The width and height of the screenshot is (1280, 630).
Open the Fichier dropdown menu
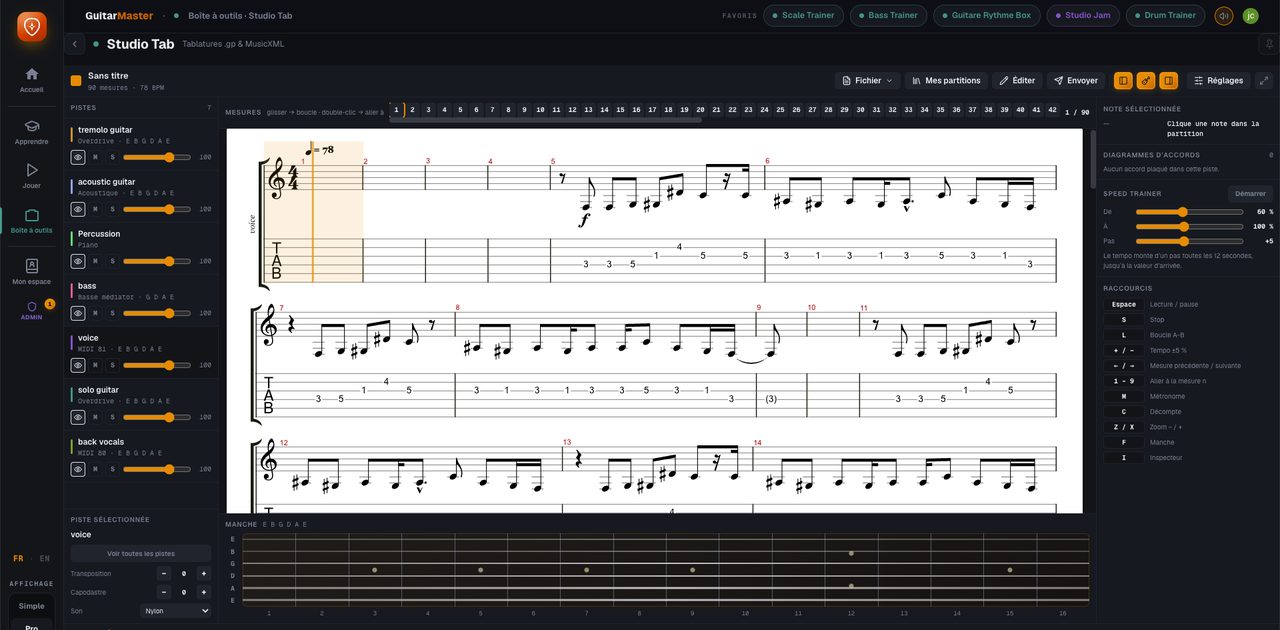coord(867,80)
